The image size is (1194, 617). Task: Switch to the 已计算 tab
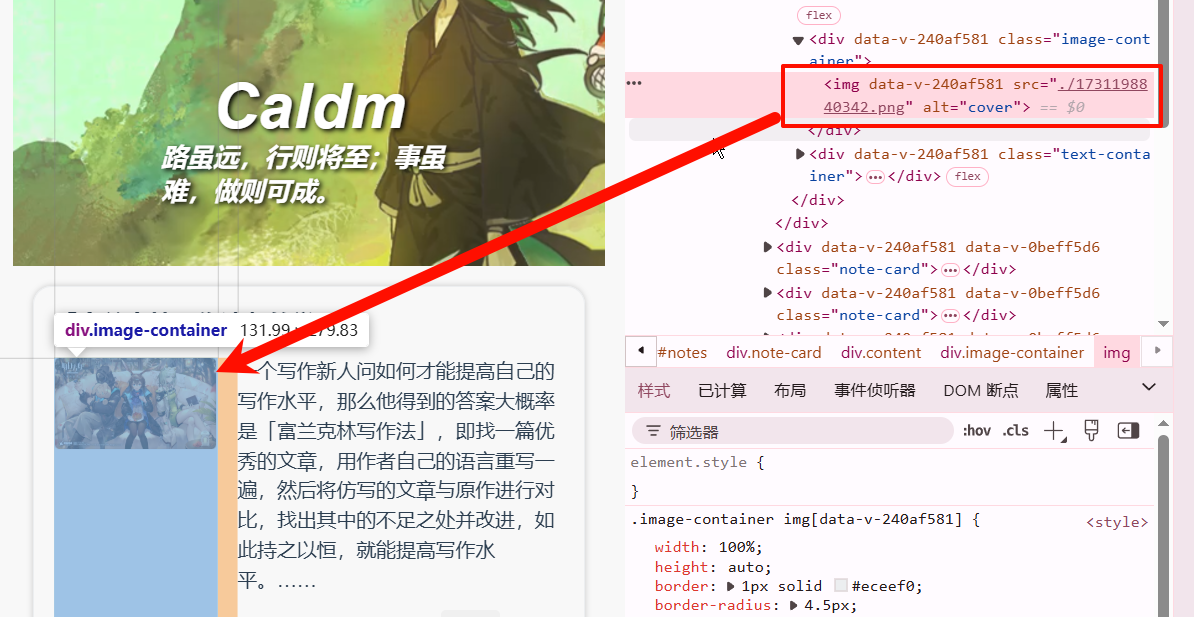[x=722, y=391]
